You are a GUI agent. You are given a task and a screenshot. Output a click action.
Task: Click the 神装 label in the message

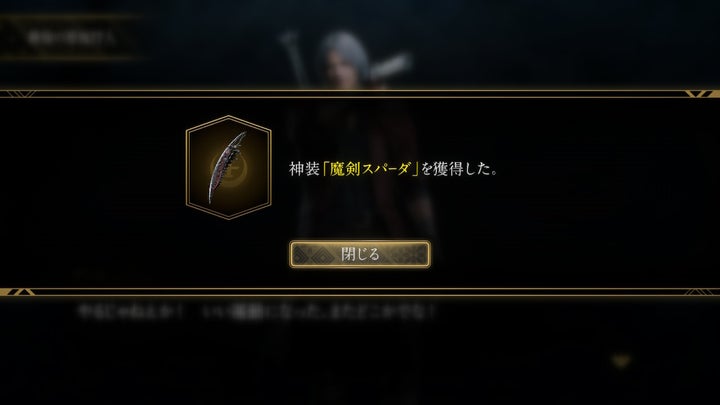304,169
